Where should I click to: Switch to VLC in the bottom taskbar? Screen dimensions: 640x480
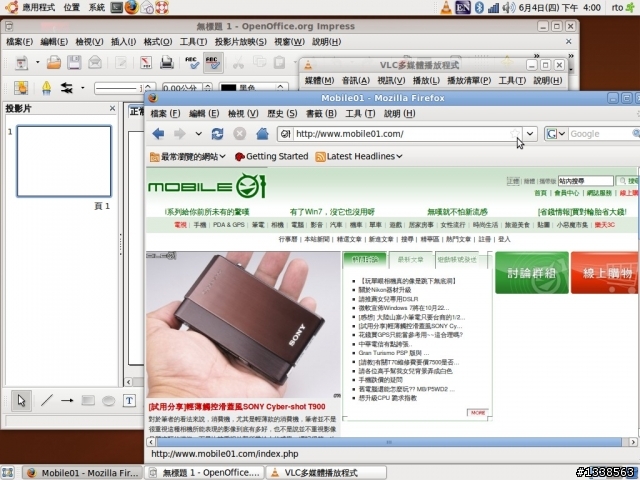click(326, 473)
